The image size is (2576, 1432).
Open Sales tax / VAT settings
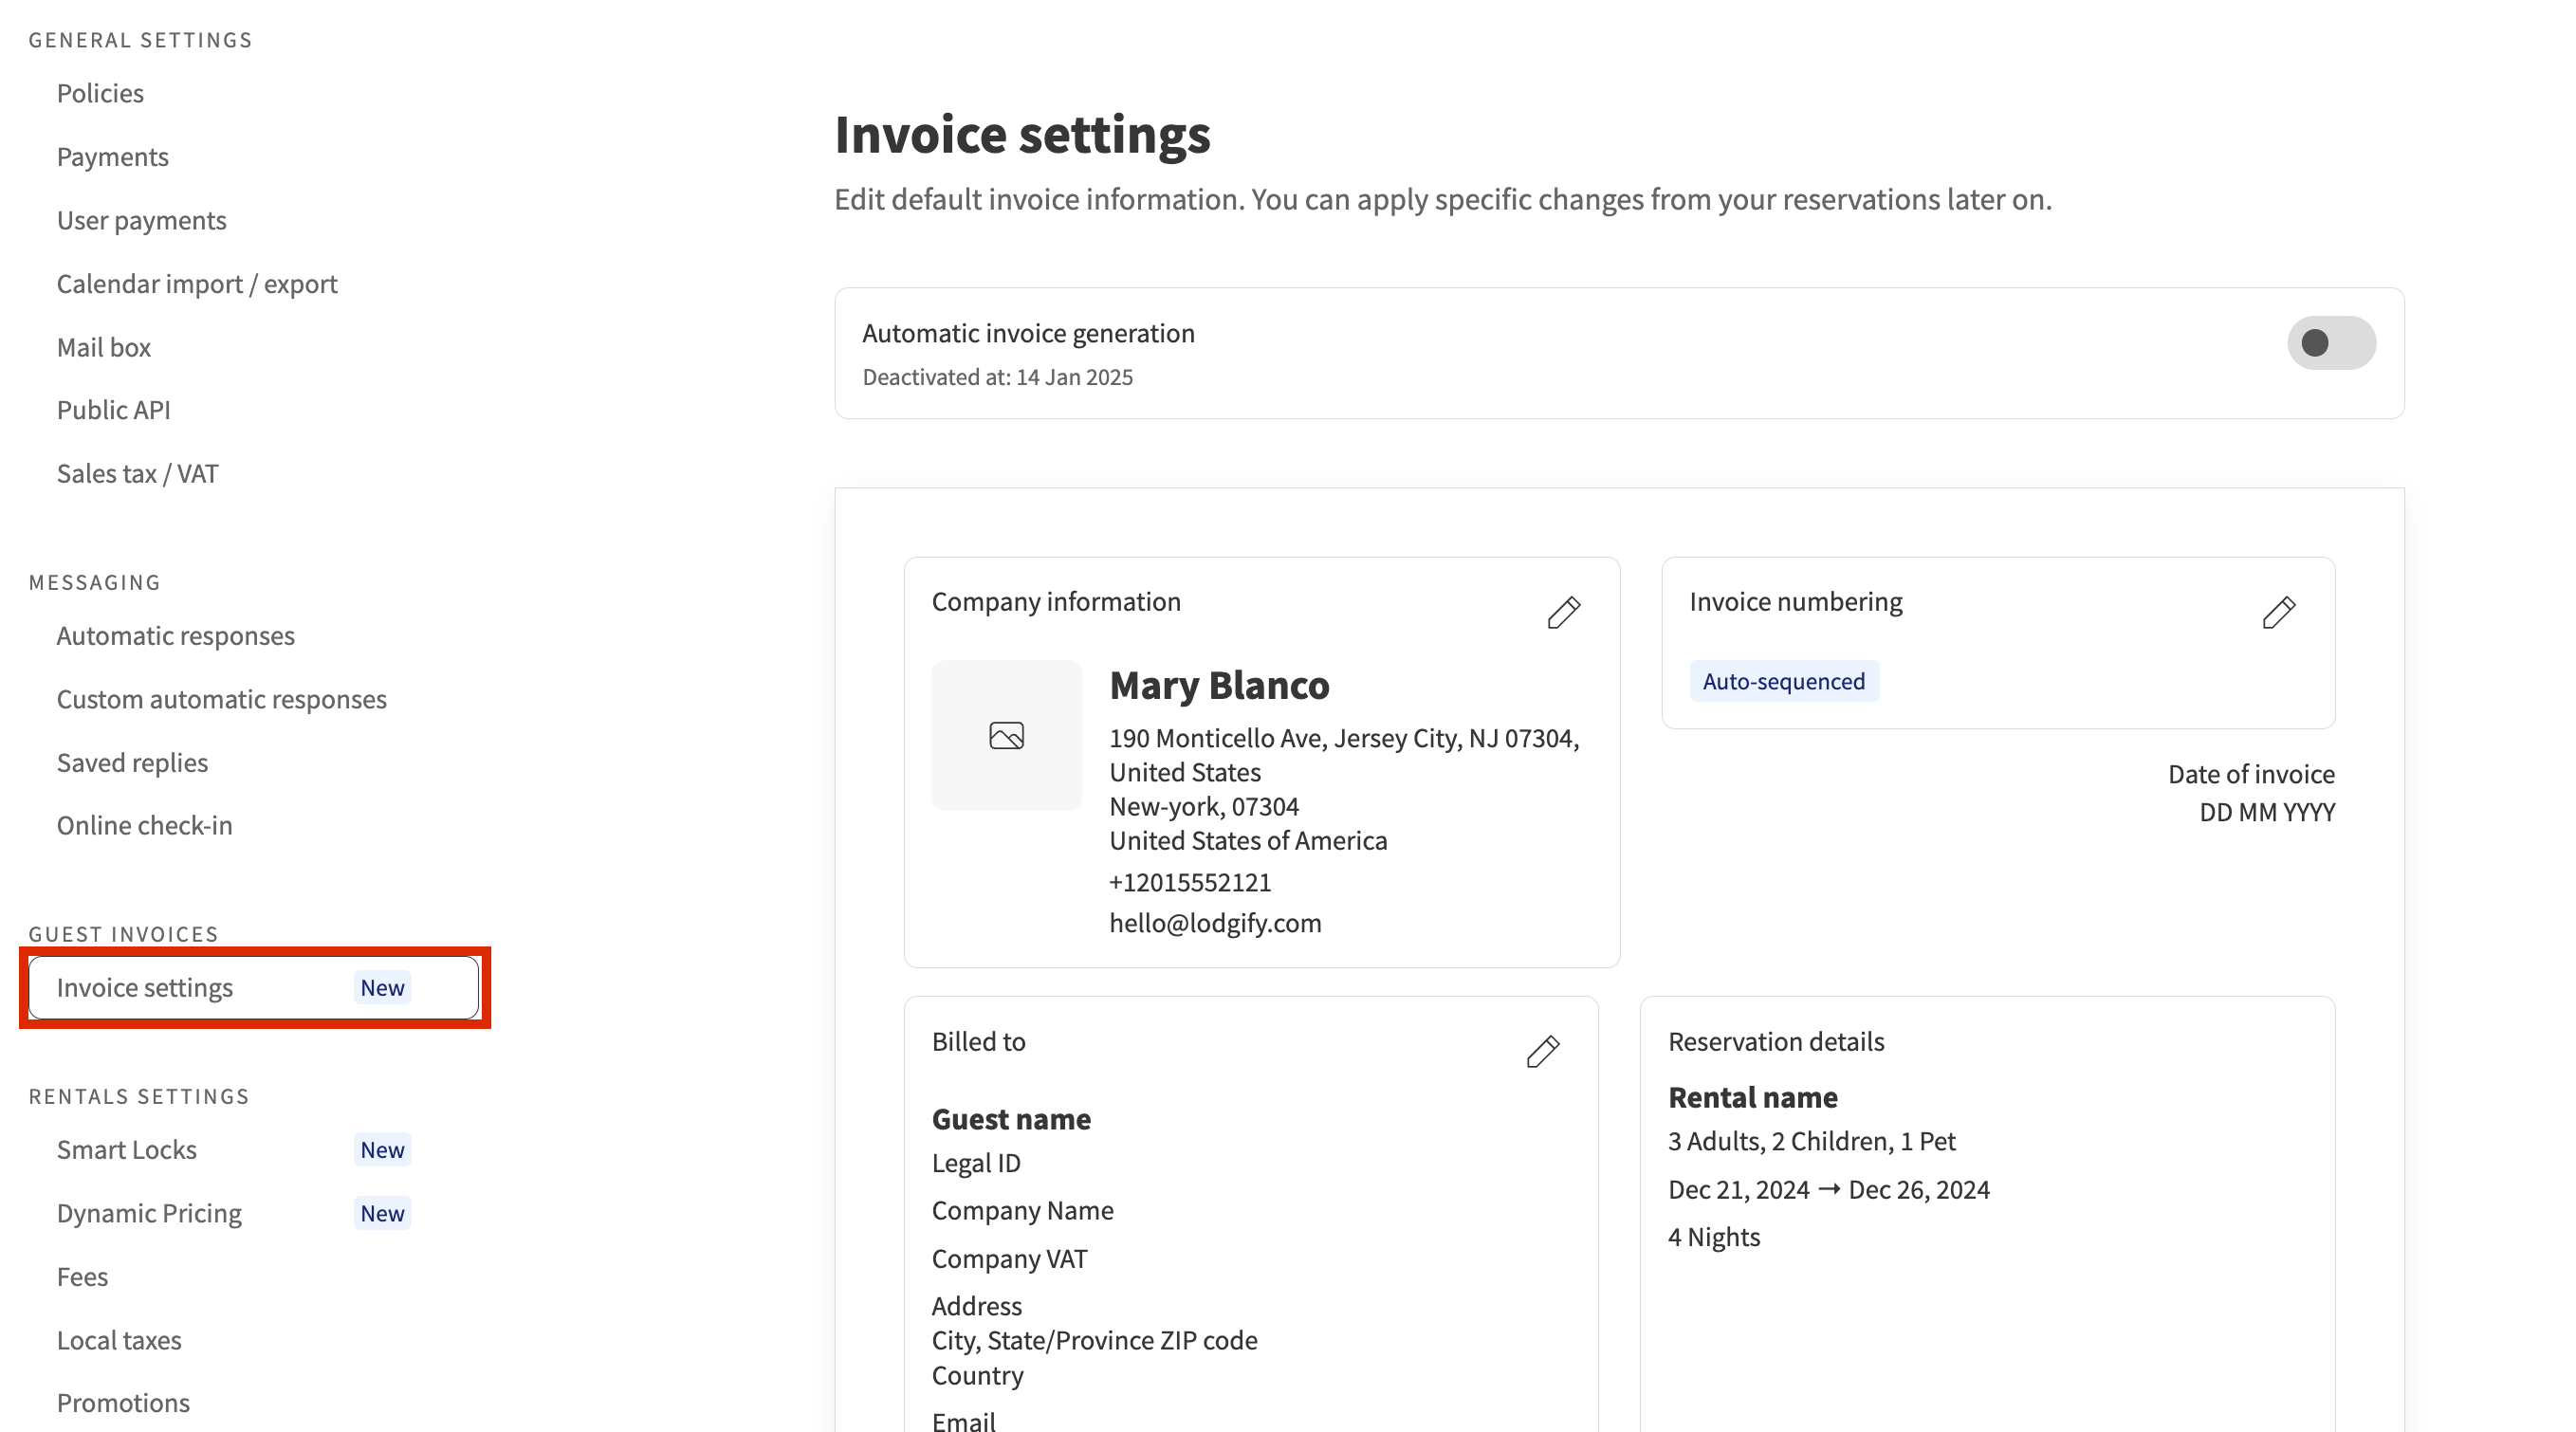(x=137, y=473)
